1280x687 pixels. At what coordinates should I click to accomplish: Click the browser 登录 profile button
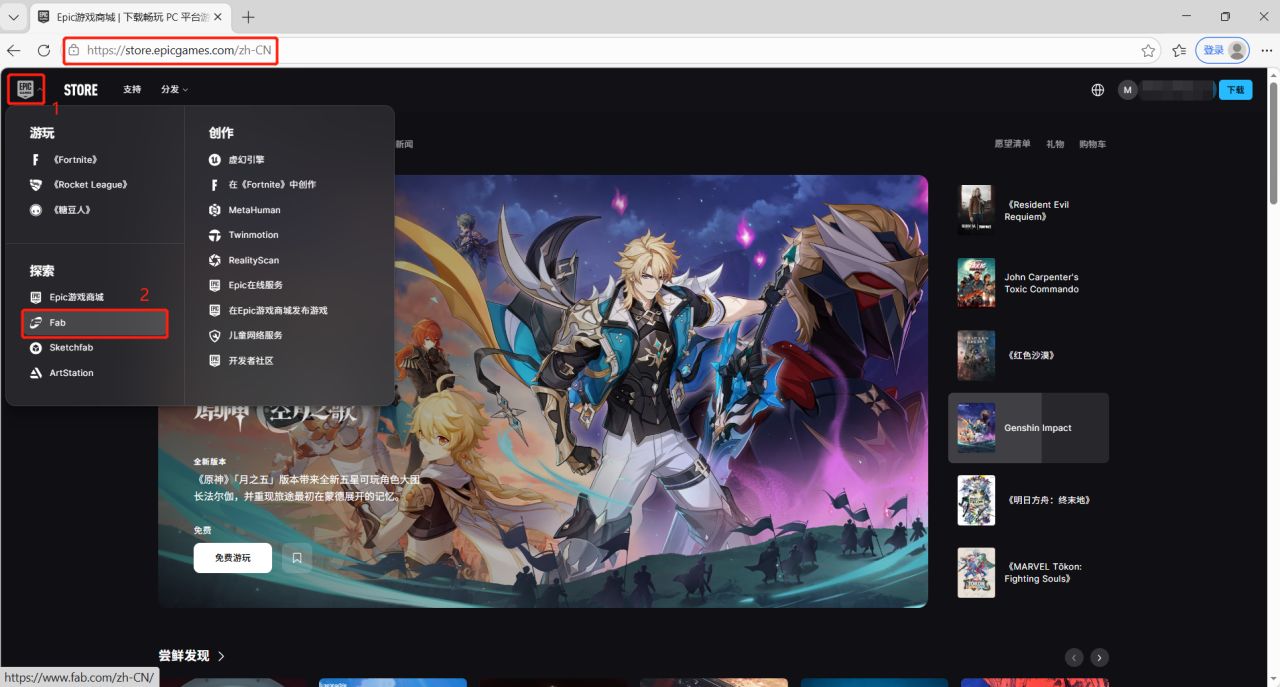point(1223,50)
